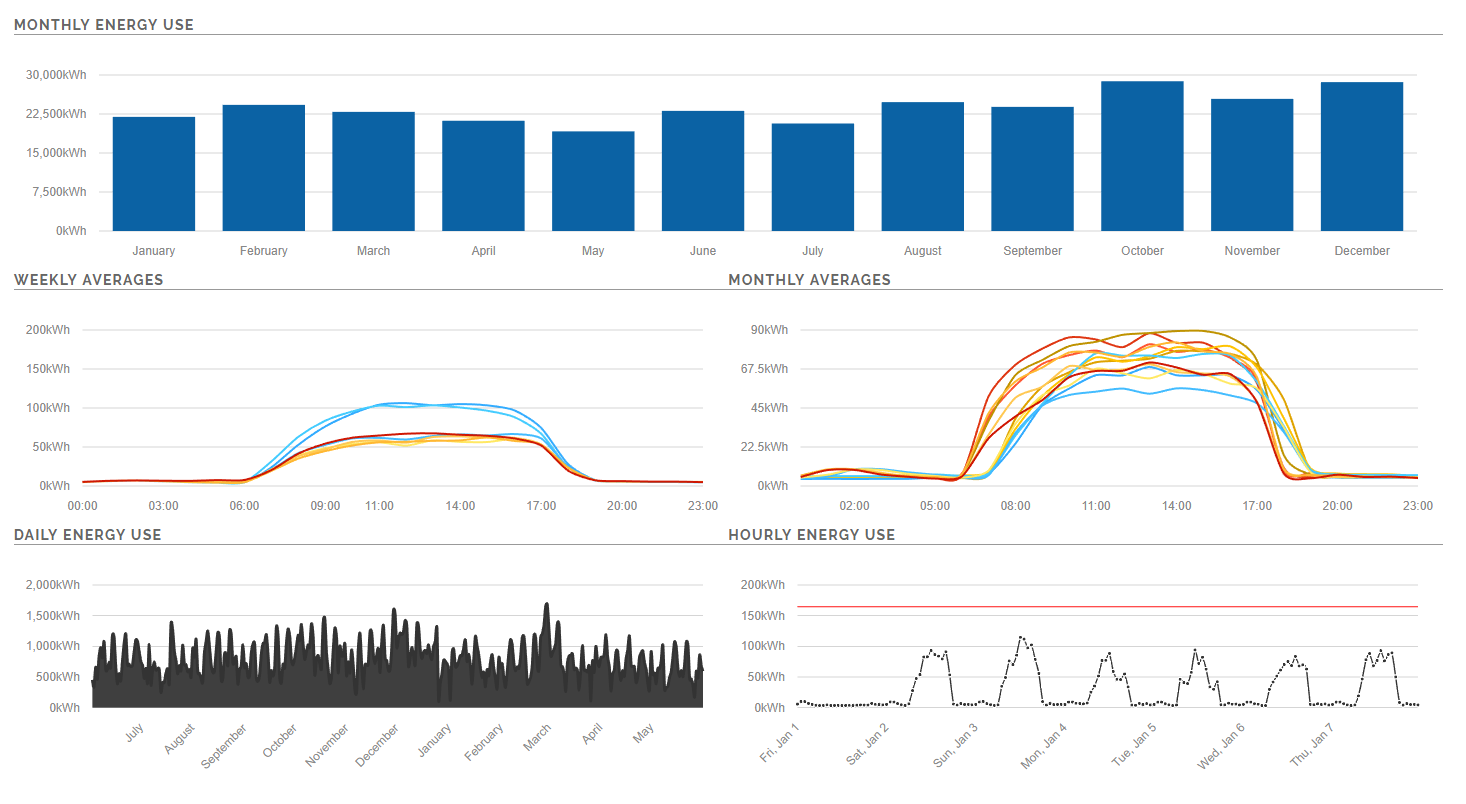1466x804 pixels.
Task: Click the top blue curve in Weekly Averages
Action: click(400, 404)
